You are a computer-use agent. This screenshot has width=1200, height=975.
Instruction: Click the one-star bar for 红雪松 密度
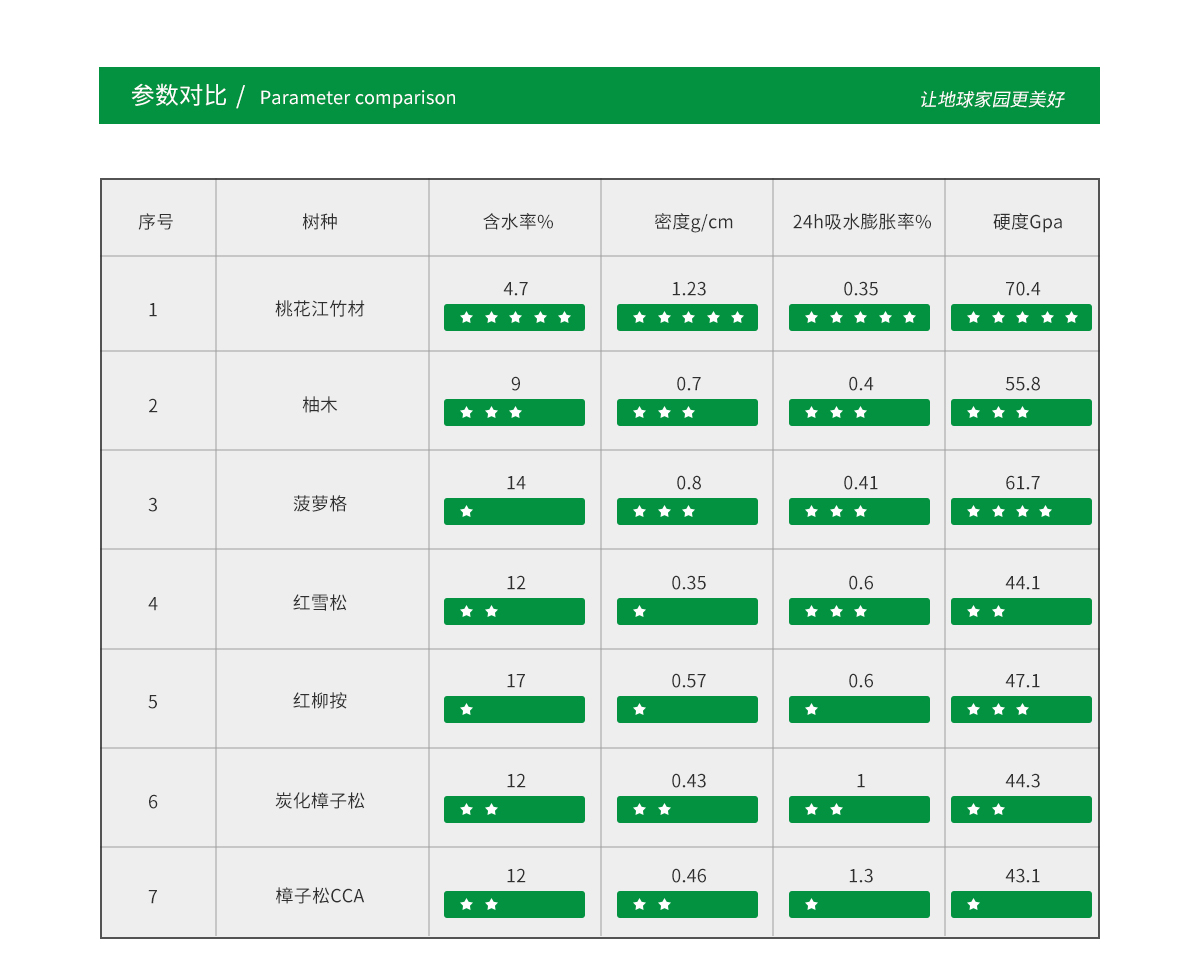click(x=687, y=610)
